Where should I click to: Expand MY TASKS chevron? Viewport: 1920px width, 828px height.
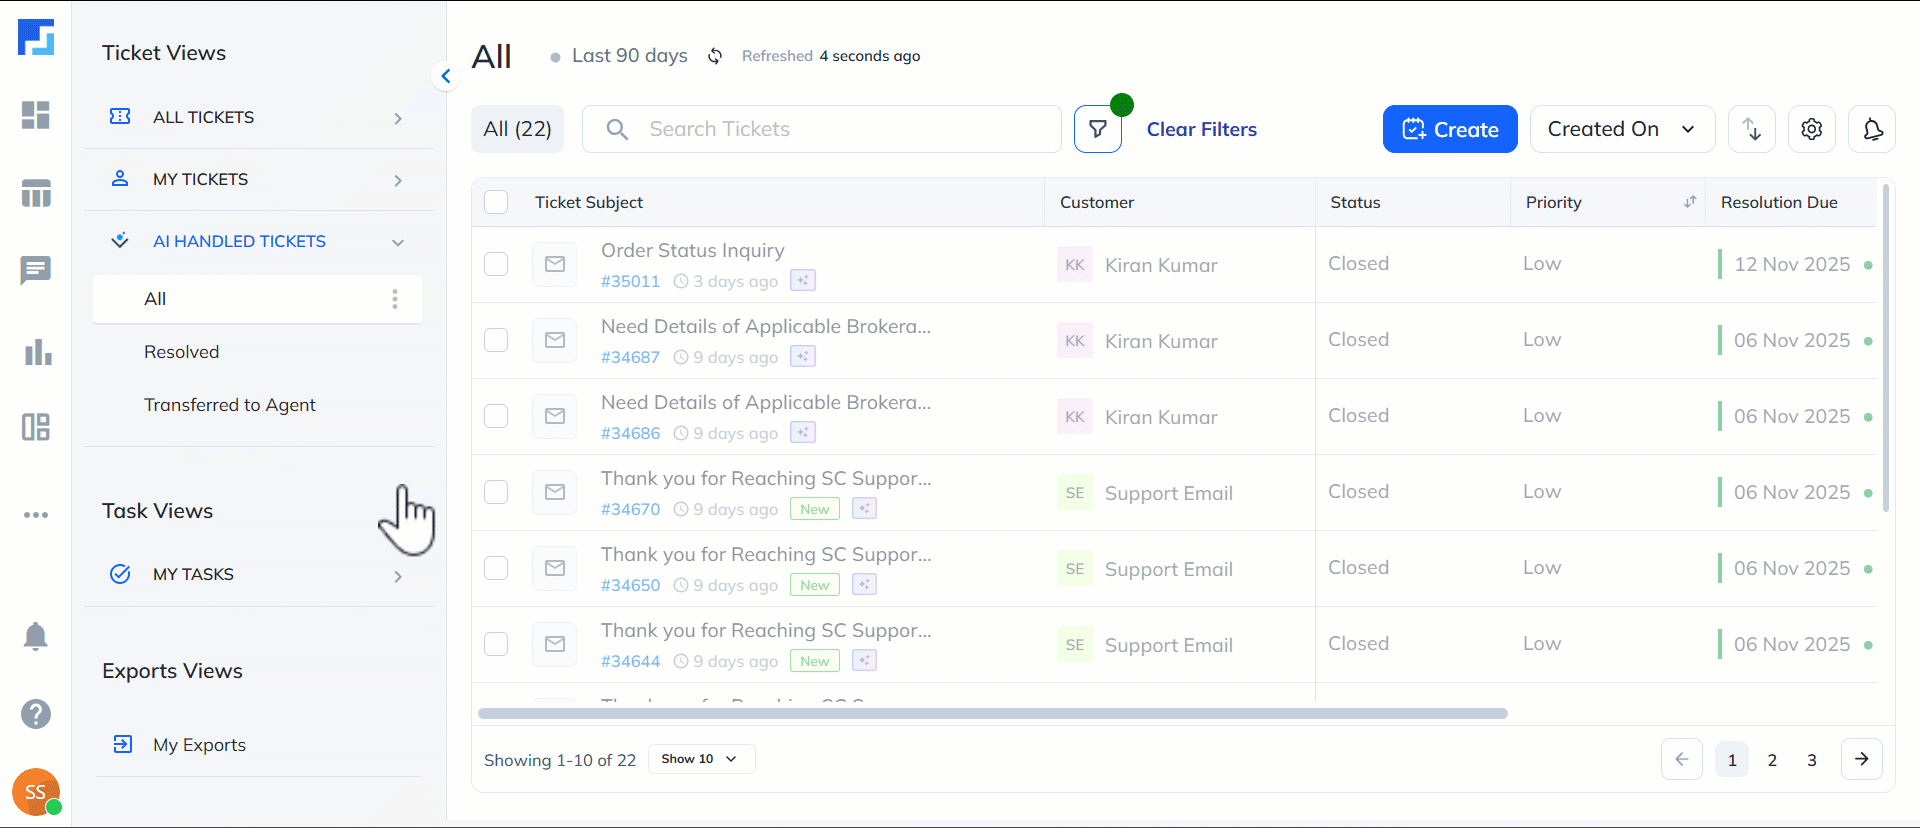pos(398,576)
